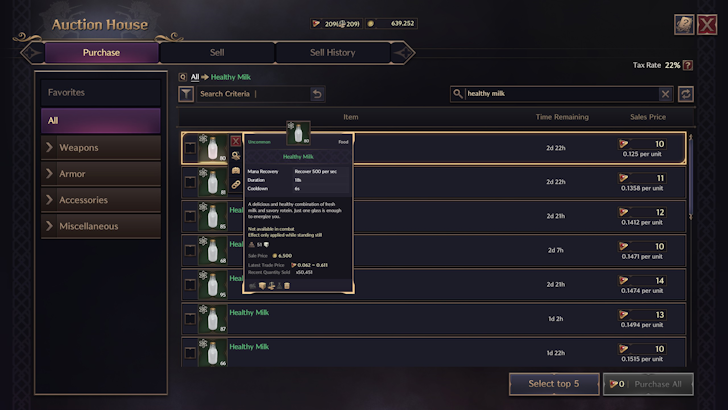728x410 pixels.
Task: Expand the Weapons category
Action: point(100,148)
